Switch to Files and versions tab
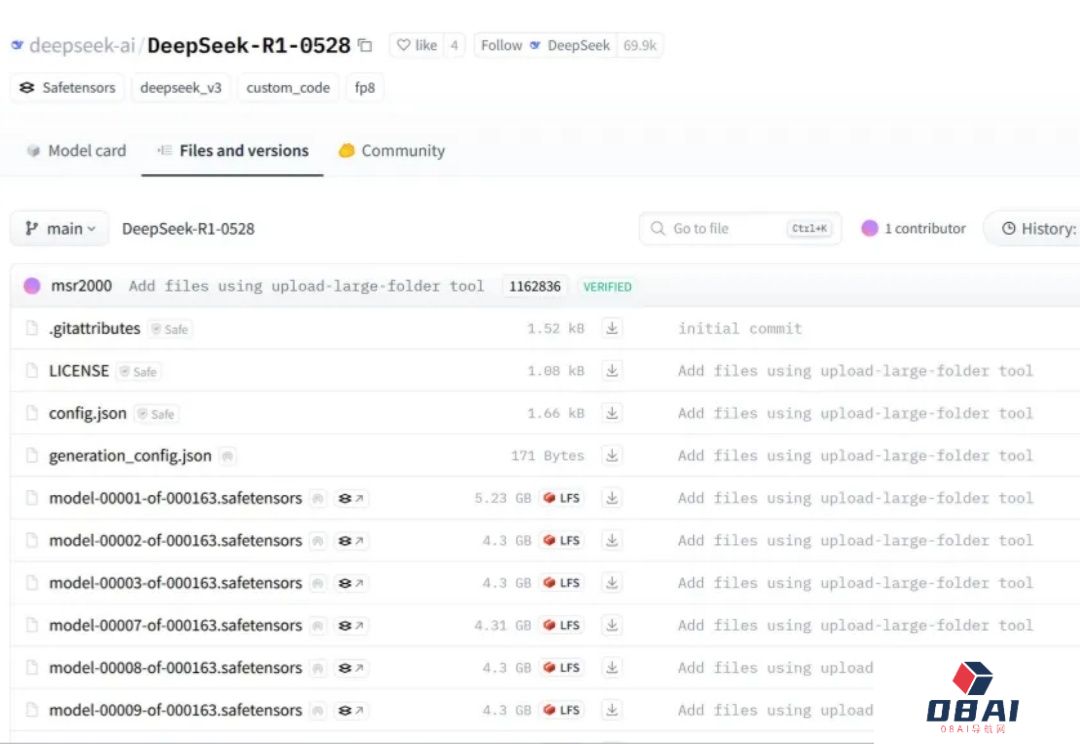This screenshot has width=1080, height=744. coord(233,150)
